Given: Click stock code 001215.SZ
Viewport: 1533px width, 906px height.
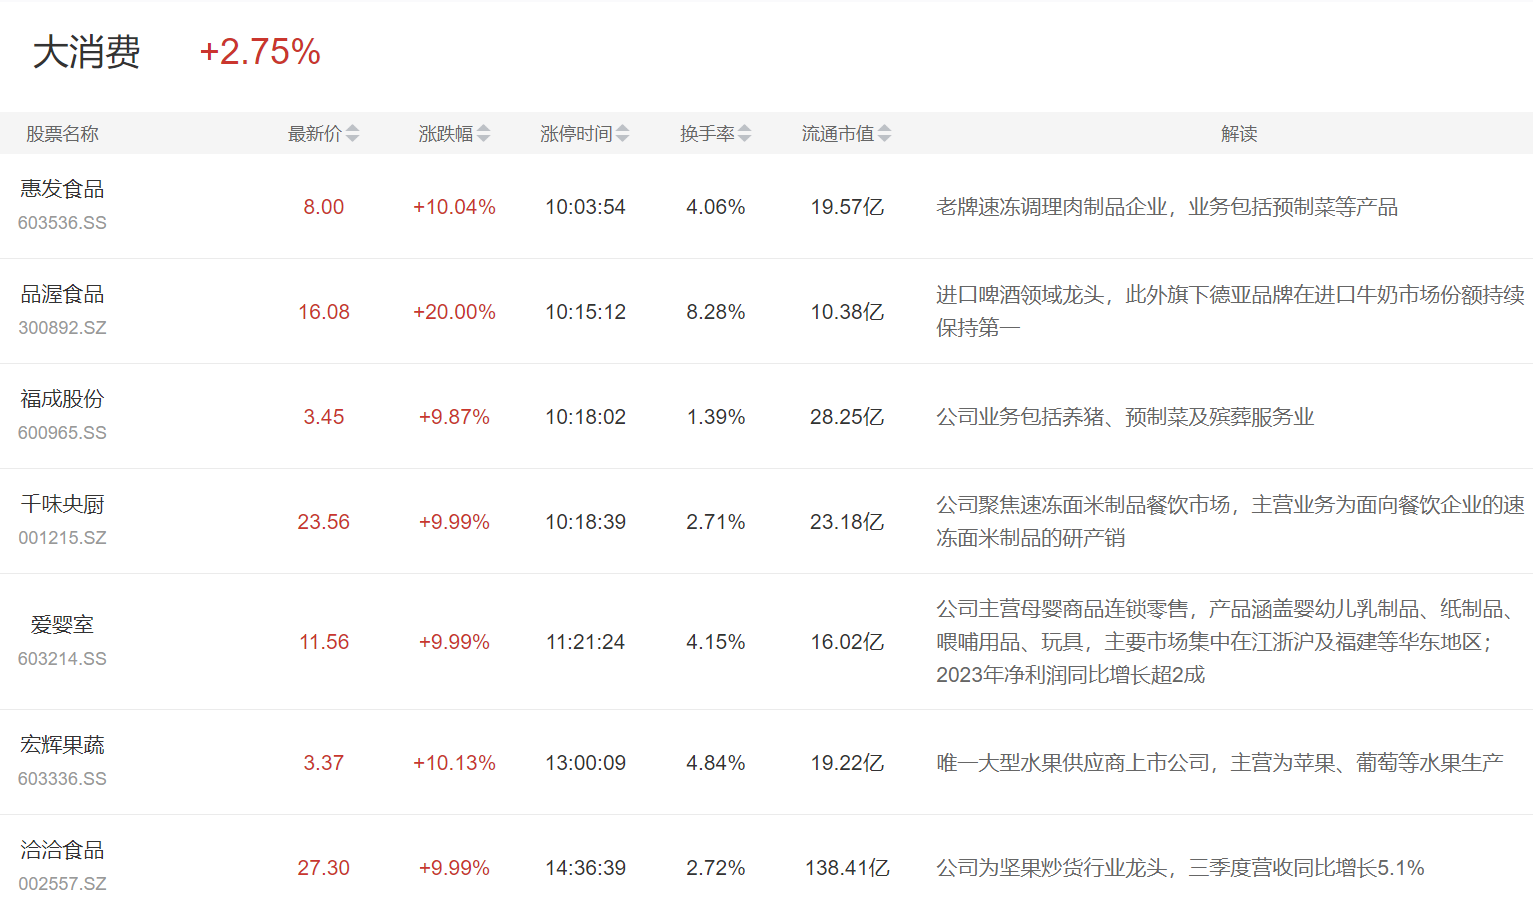Looking at the screenshot, I should click(62, 538).
